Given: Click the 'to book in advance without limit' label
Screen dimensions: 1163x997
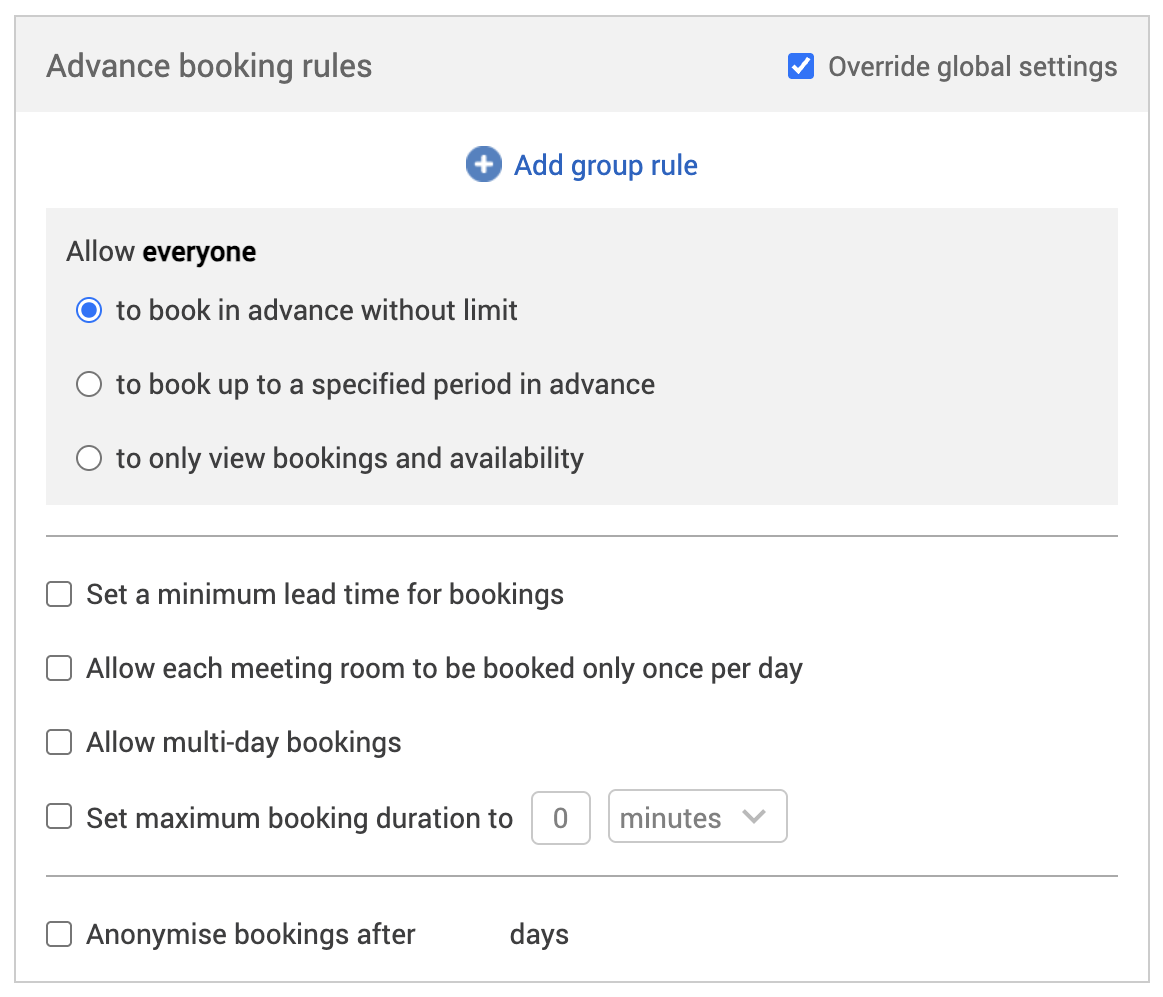Looking at the screenshot, I should click(316, 311).
